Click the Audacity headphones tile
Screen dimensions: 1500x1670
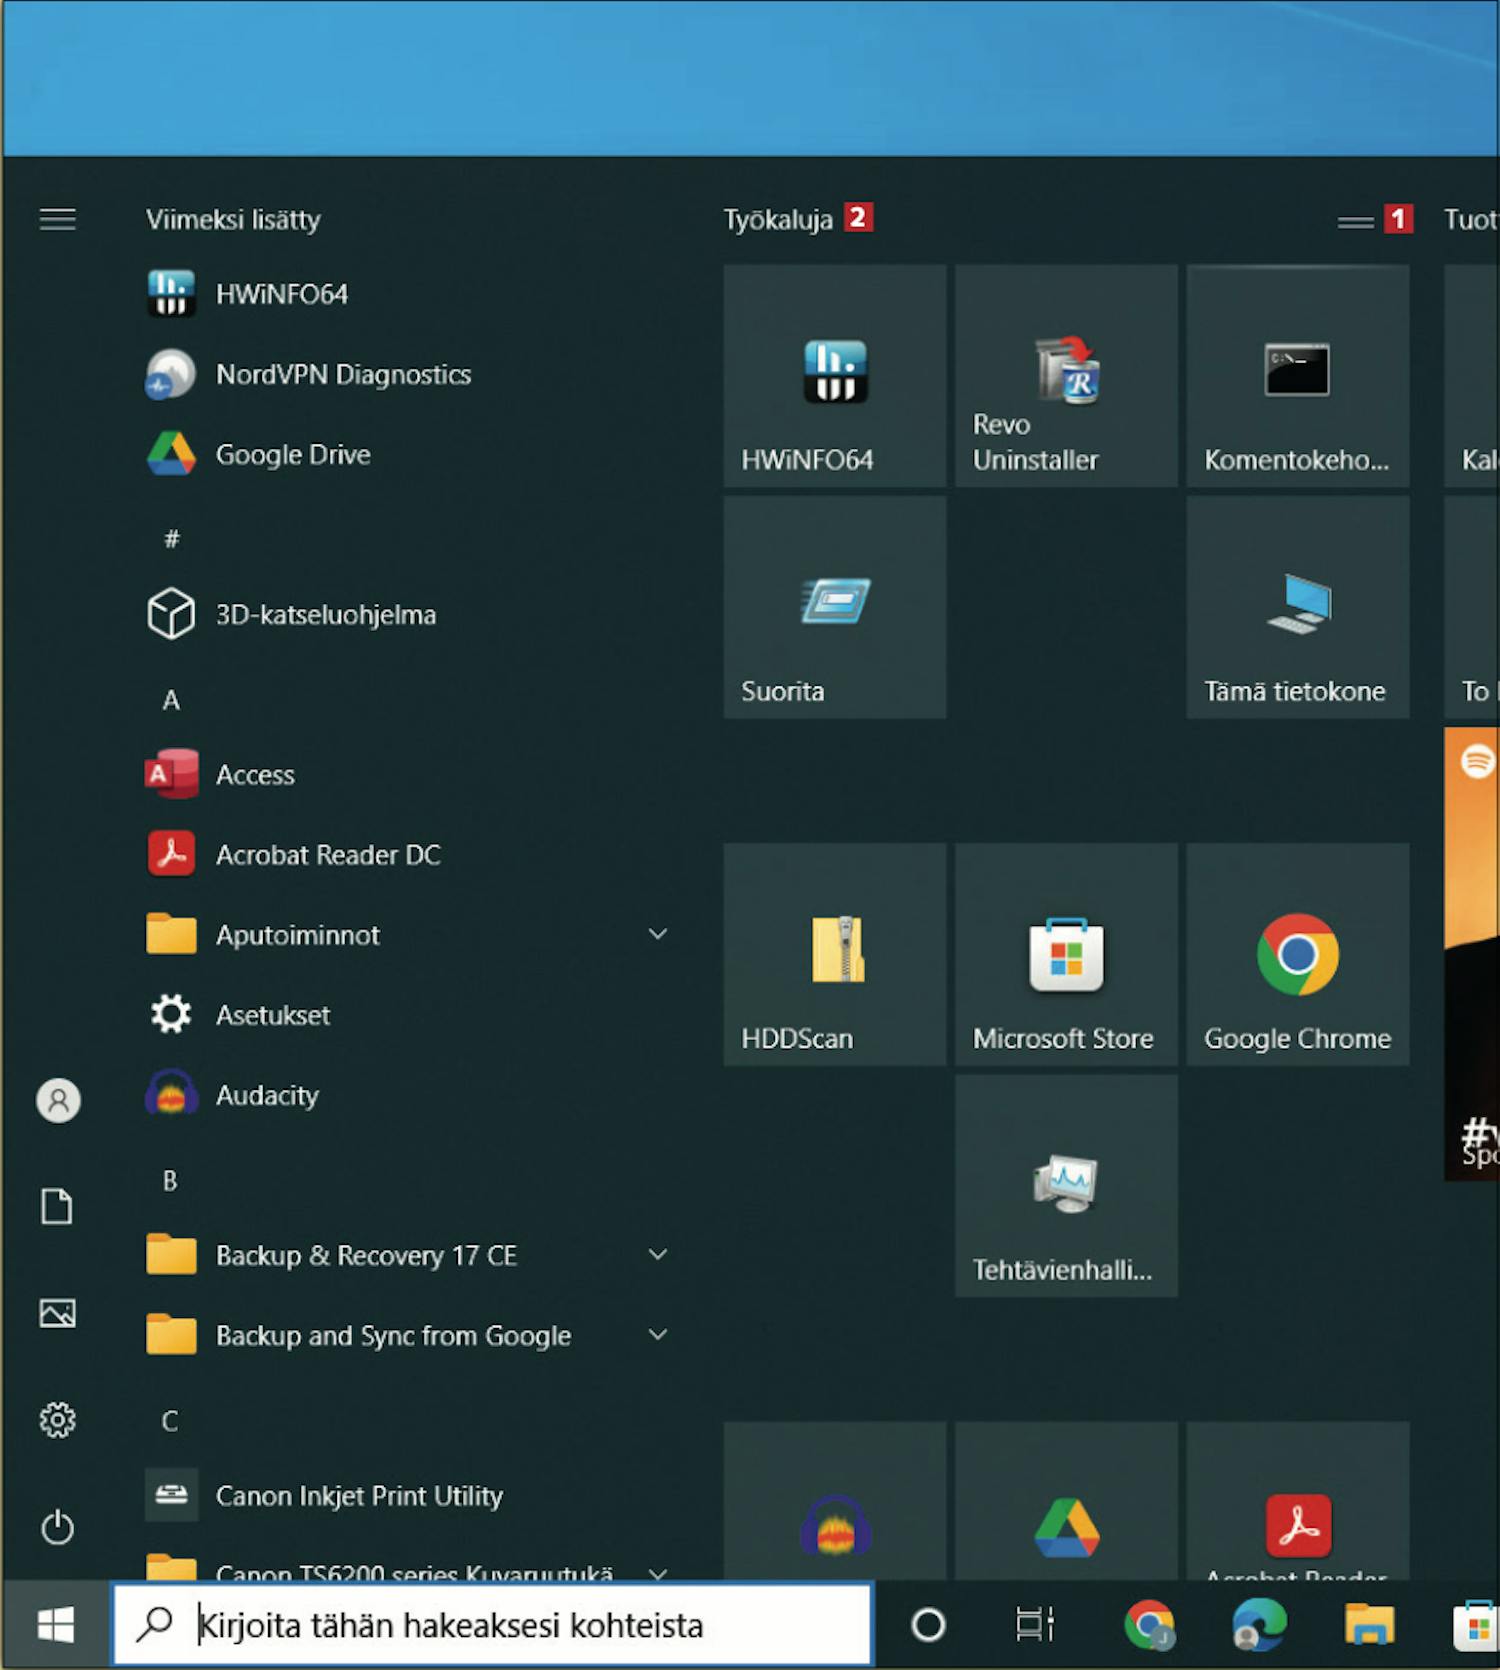pyautogui.click(x=835, y=1501)
